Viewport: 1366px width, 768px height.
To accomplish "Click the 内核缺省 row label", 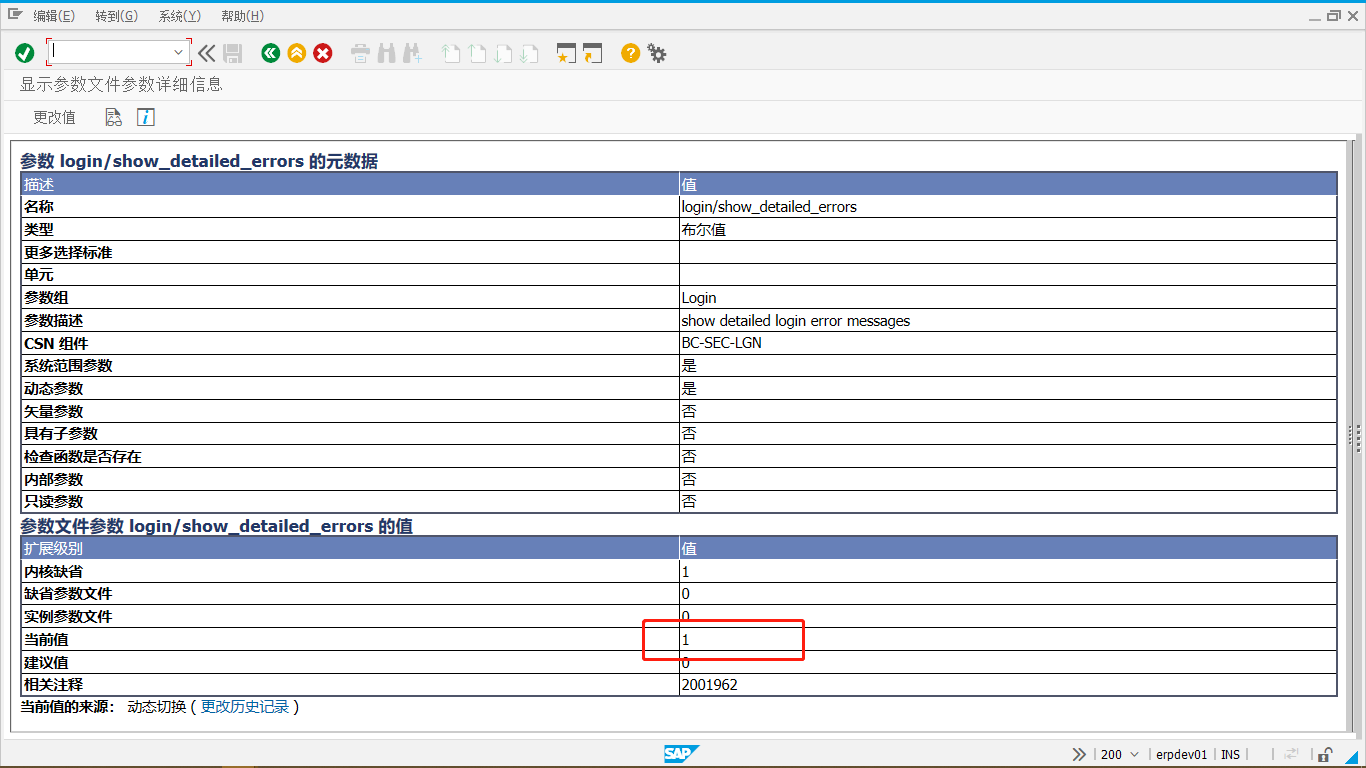I will [x=54, y=572].
